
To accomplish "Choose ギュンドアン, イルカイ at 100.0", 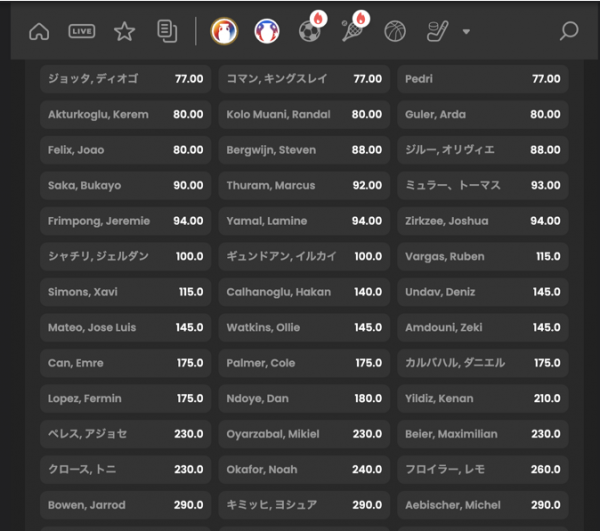I will point(304,256).
